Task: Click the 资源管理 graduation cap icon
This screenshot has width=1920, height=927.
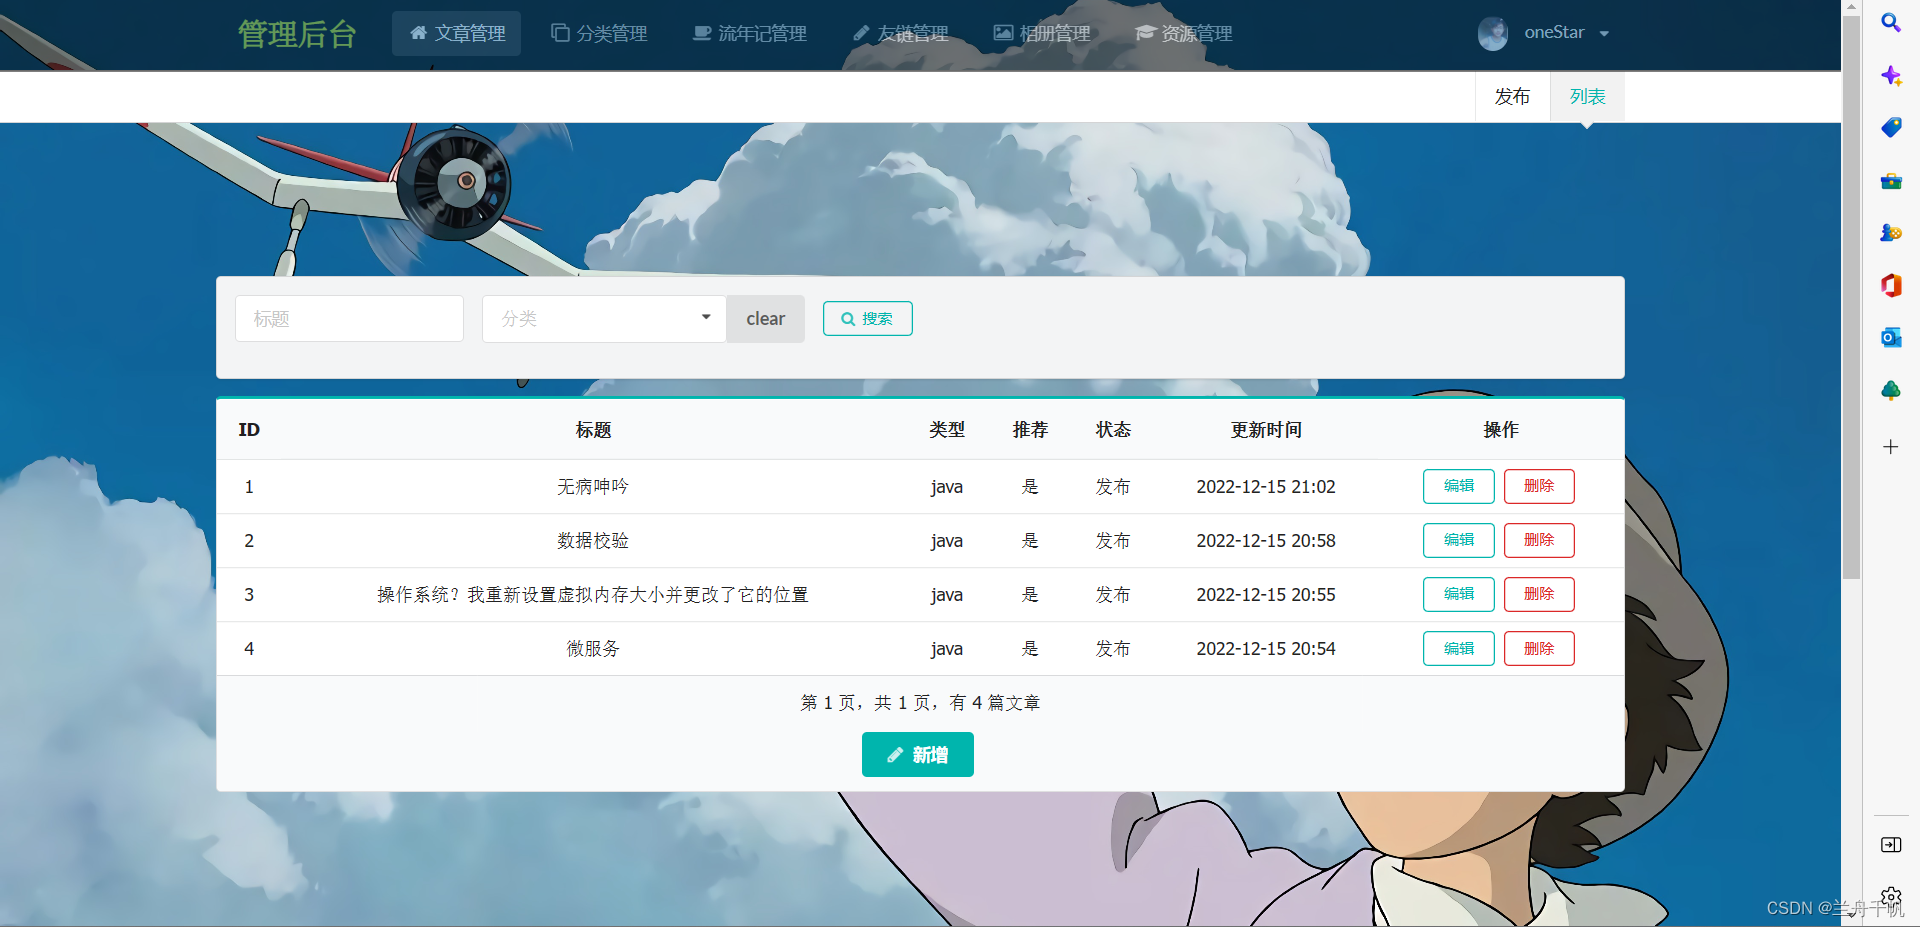Action: click(1144, 33)
